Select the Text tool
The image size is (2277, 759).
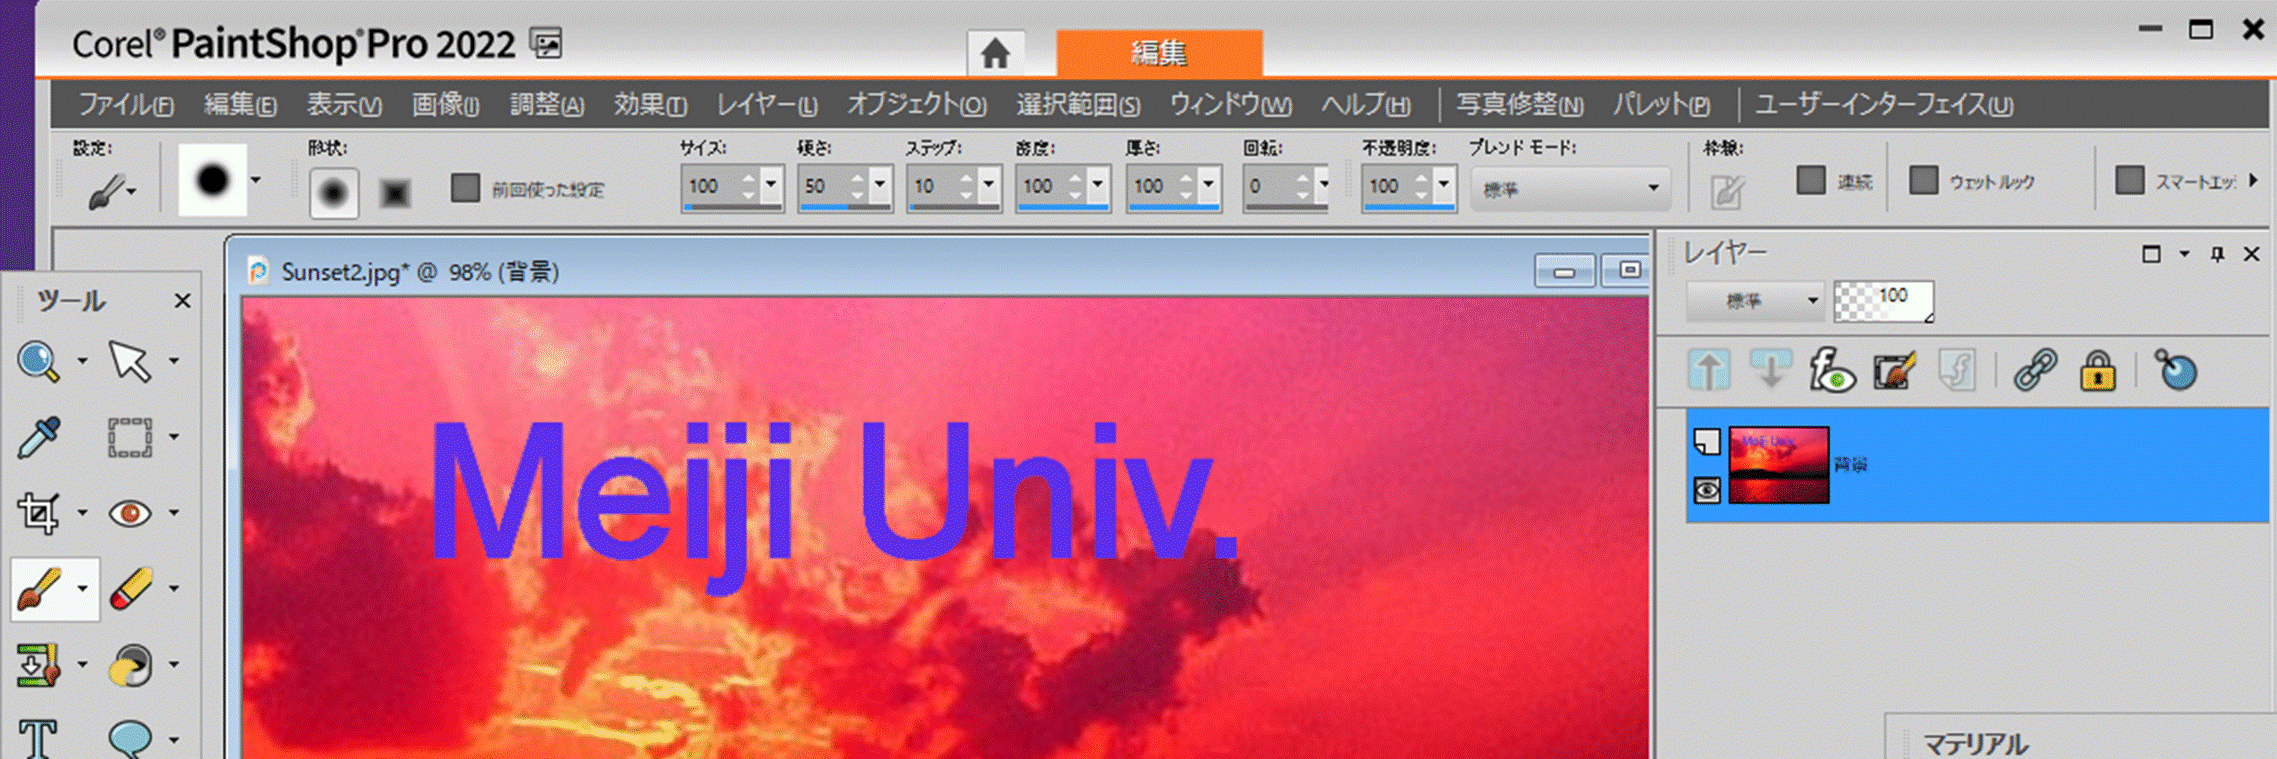[x=38, y=738]
